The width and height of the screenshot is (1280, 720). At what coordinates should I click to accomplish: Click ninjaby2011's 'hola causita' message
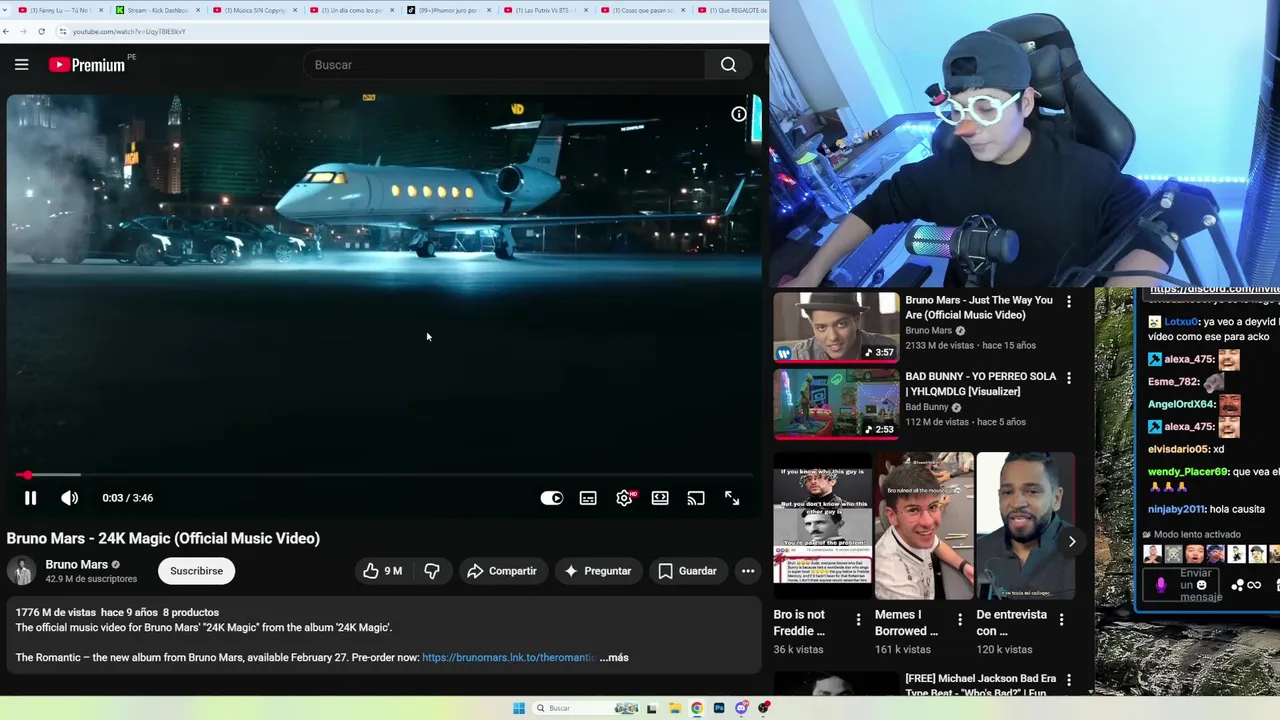click(1237, 509)
